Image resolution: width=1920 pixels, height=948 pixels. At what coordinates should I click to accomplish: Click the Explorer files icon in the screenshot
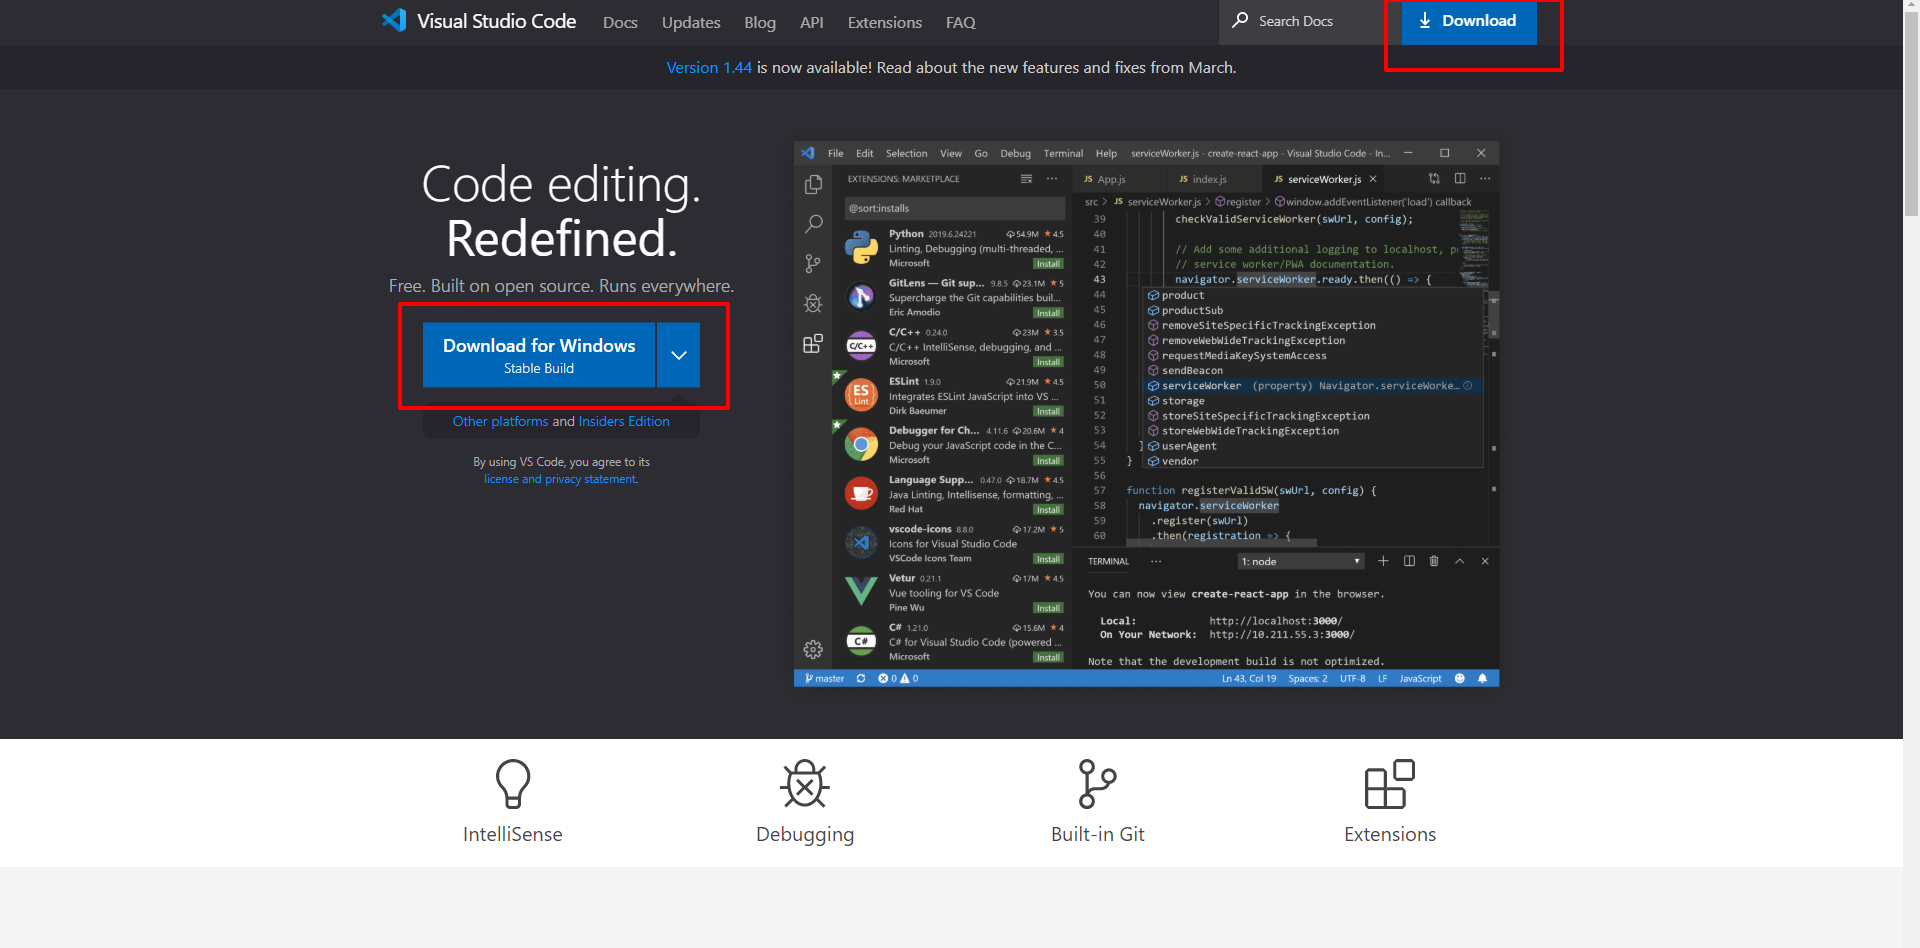[814, 185]
